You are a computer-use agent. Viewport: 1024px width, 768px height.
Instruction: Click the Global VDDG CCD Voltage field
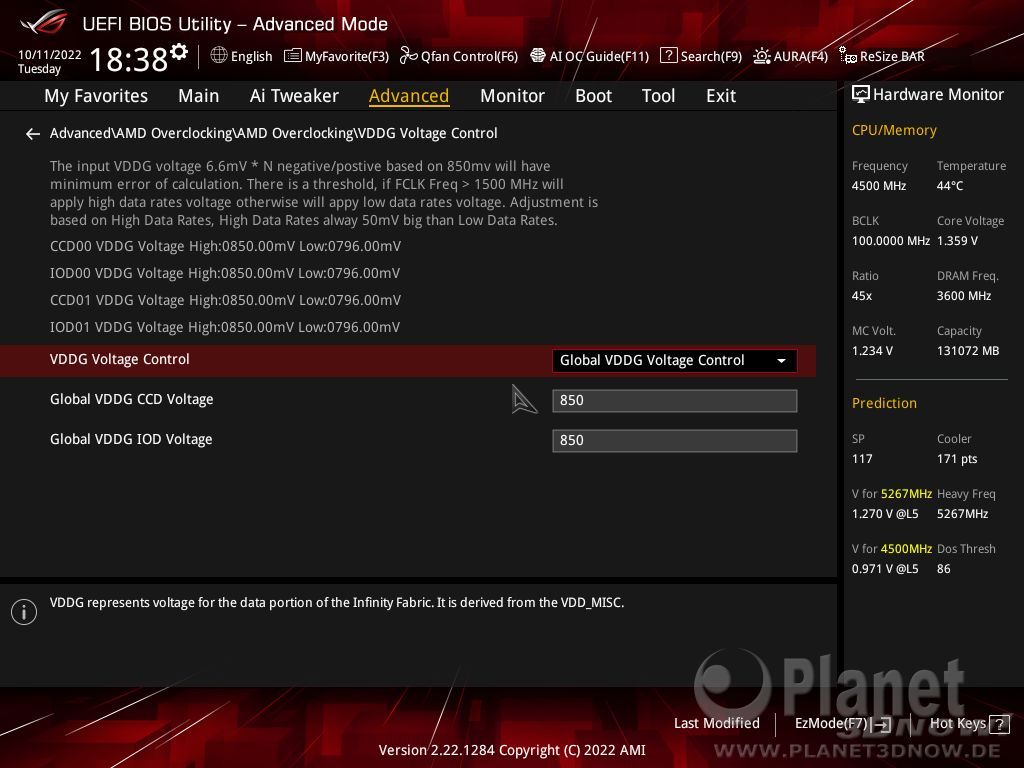(675, 401)
